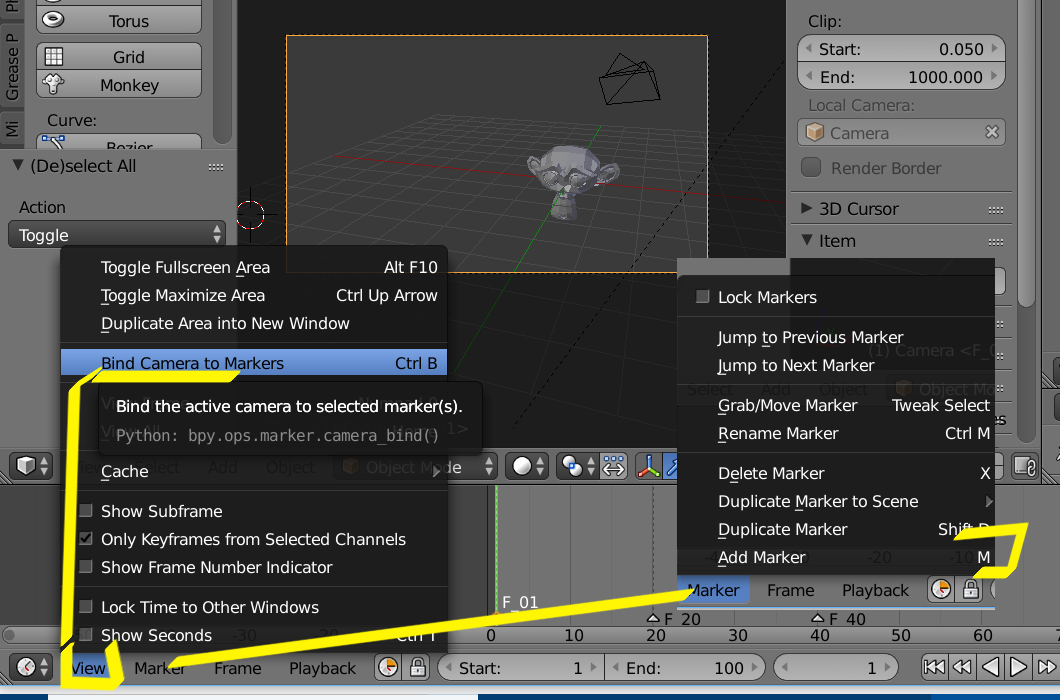
Task: Edit the Start frame field
Action: point(521,668)
